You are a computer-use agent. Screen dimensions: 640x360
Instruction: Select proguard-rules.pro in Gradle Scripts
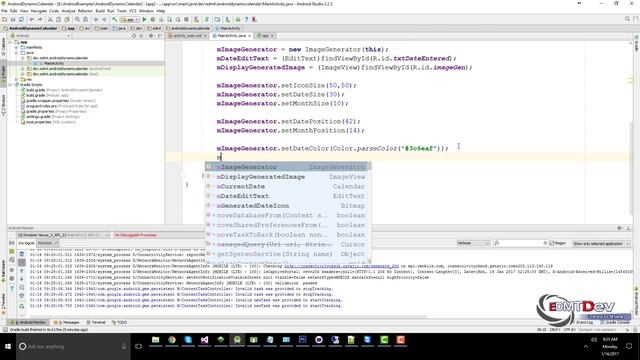click(42, 106)
